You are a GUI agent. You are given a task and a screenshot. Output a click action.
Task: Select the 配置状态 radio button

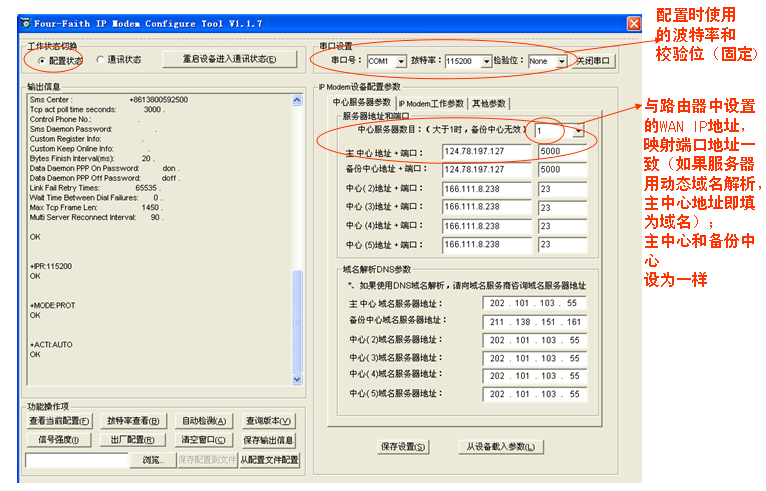click(x=42, y=61)
